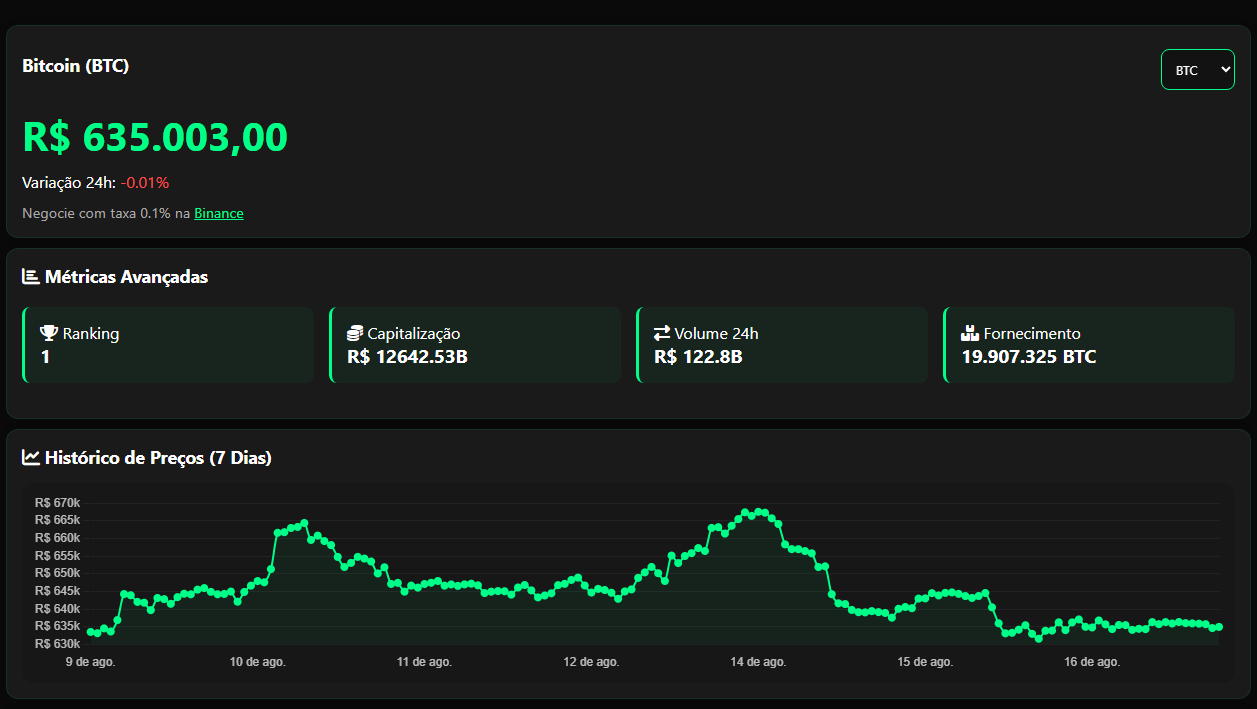Click the R$ 650k y-axis label

click(57, 573)
